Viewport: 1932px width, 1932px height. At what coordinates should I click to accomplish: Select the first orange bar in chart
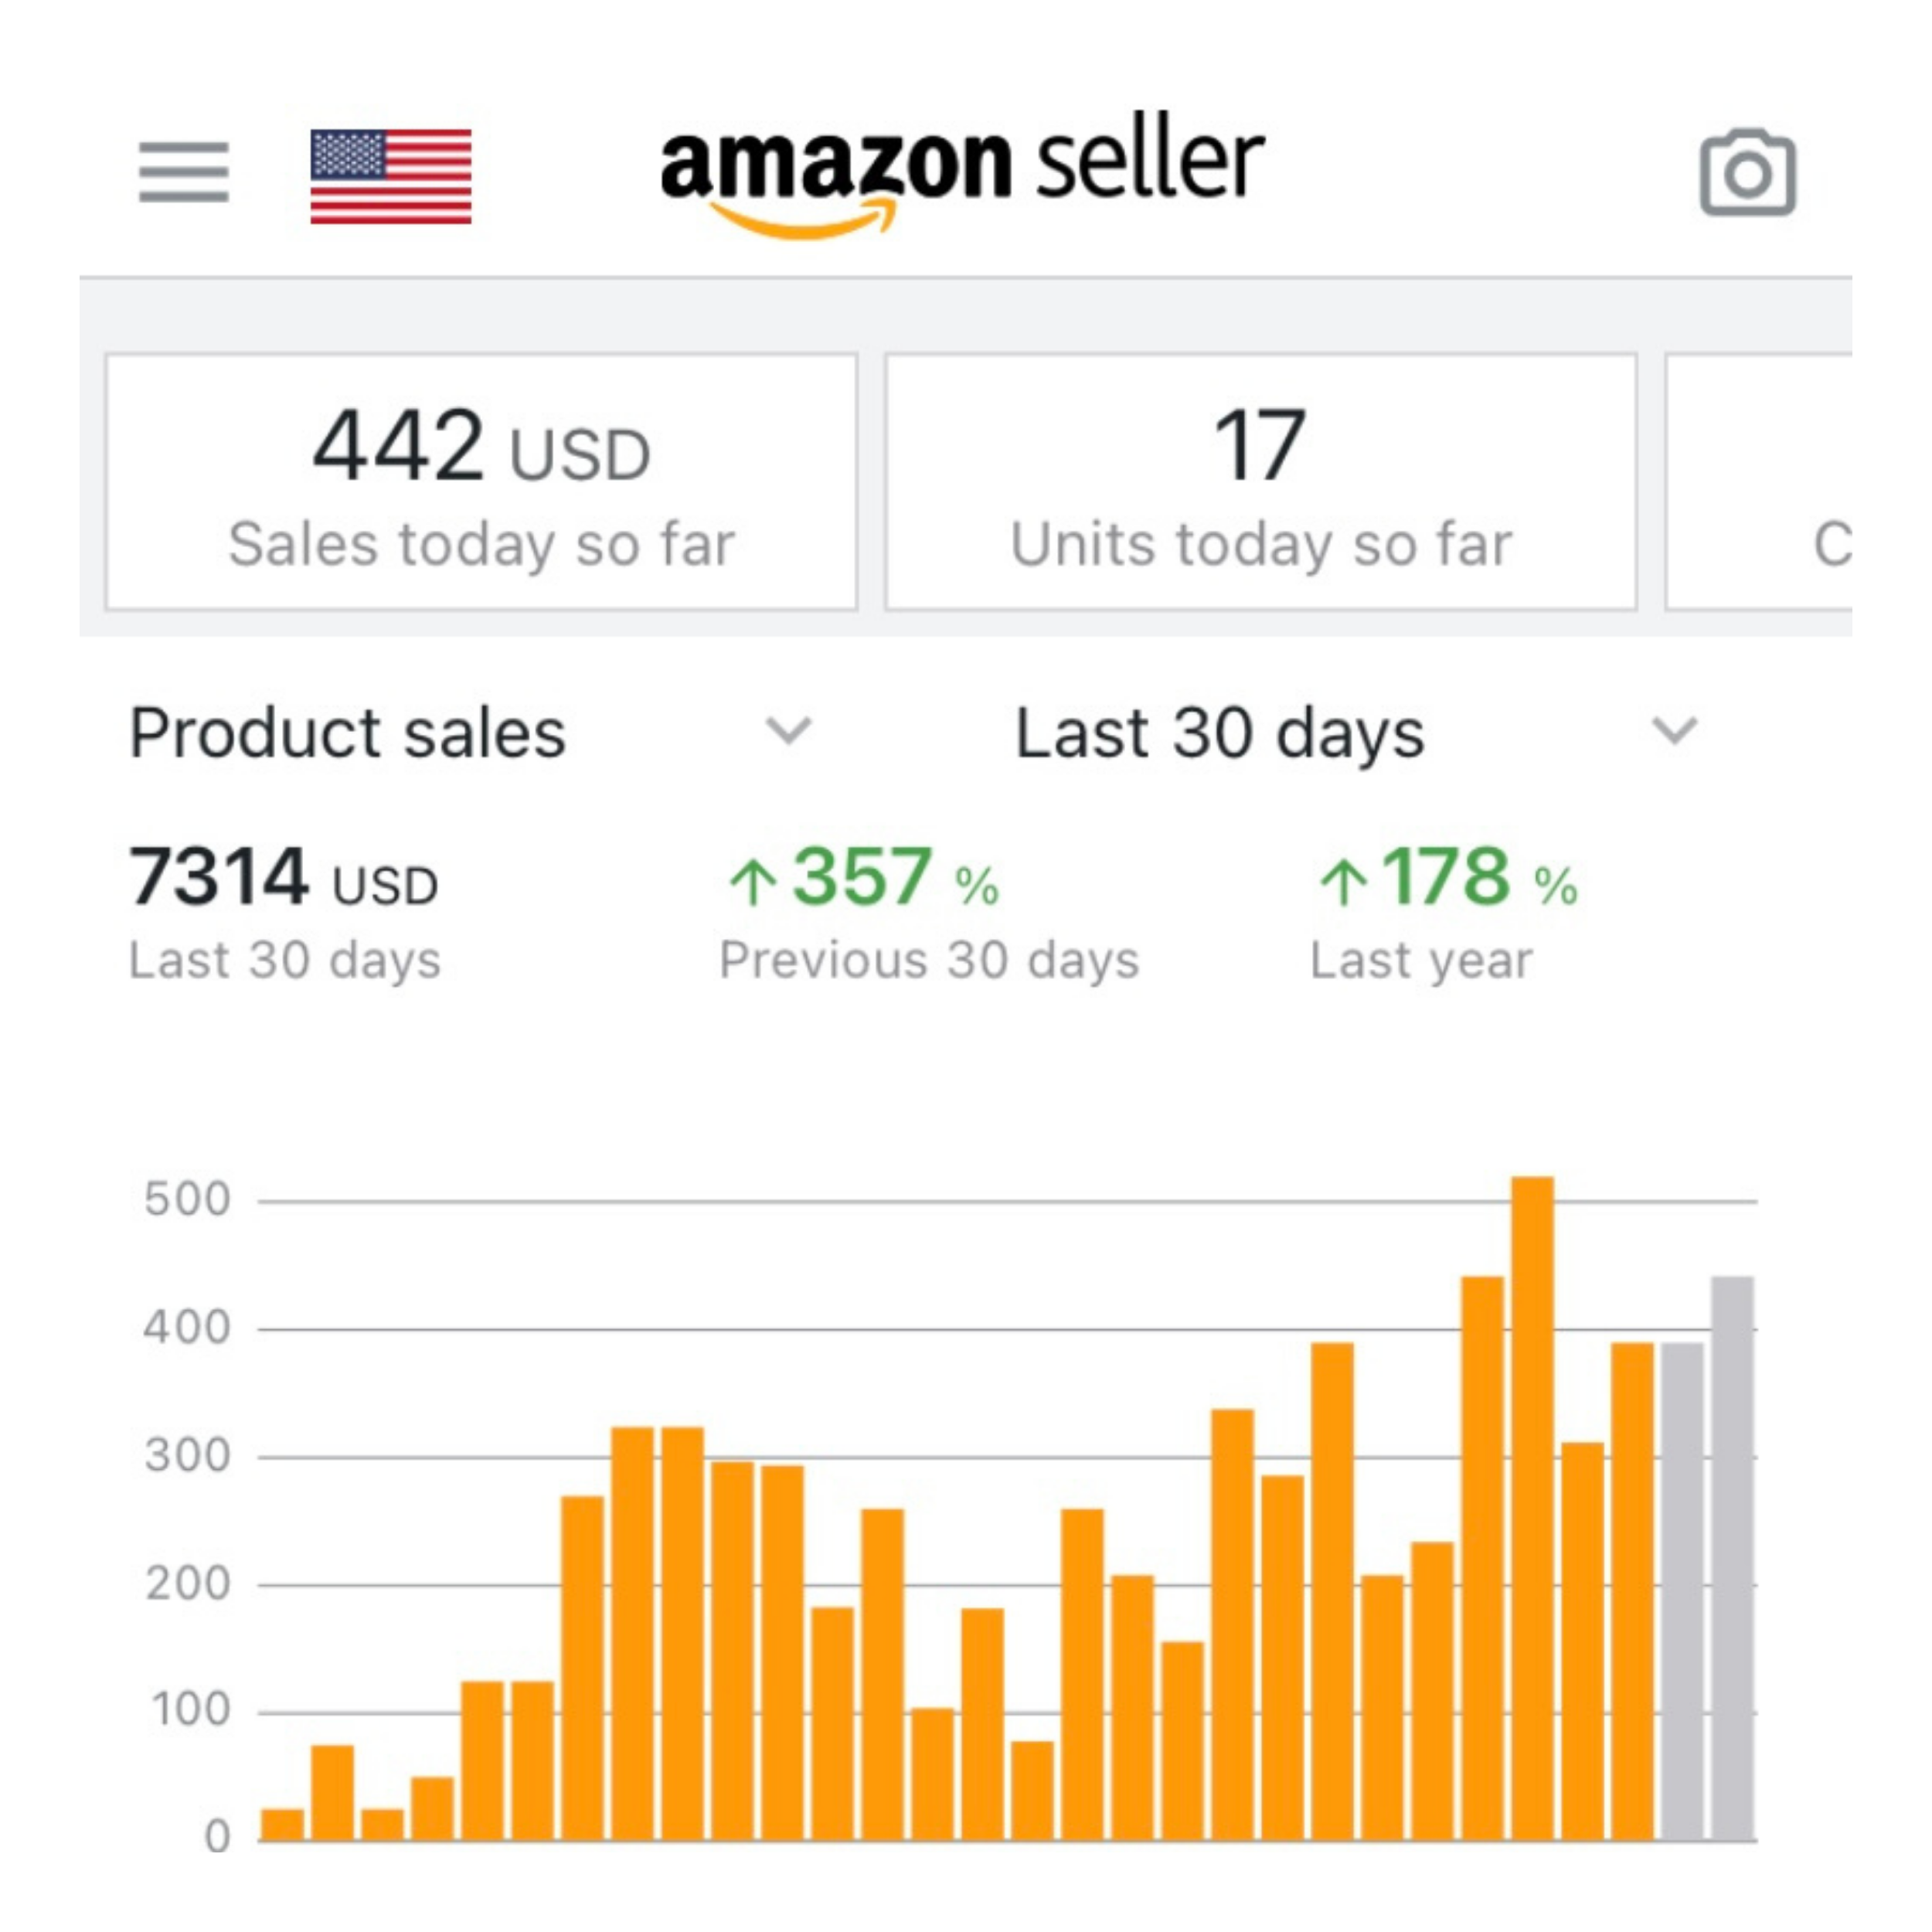coord(282,1824)
